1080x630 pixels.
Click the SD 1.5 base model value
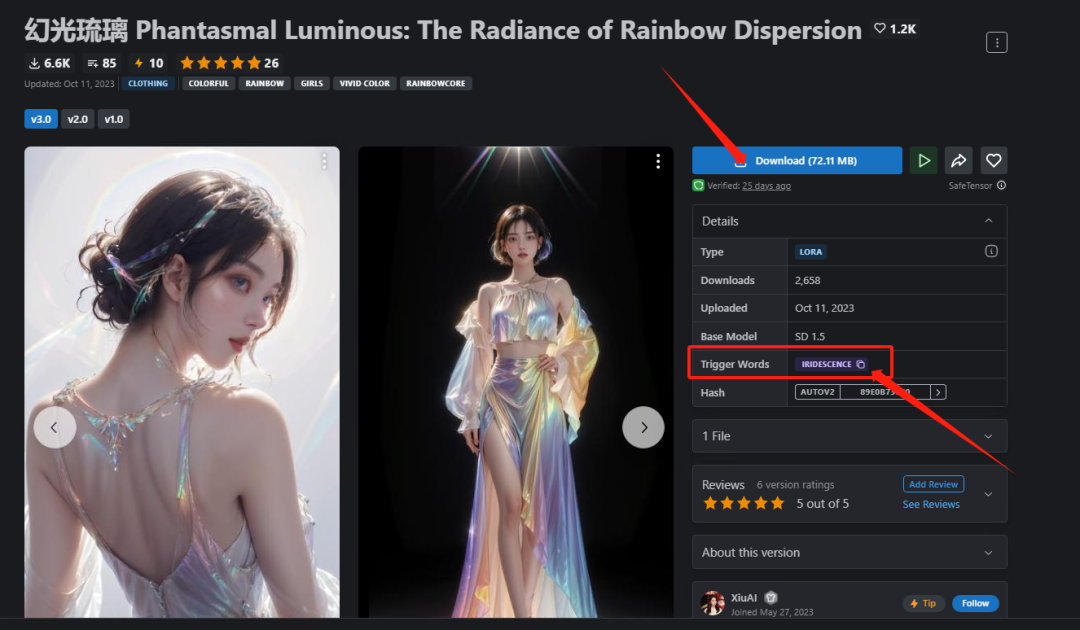click(x=809, y=336)
